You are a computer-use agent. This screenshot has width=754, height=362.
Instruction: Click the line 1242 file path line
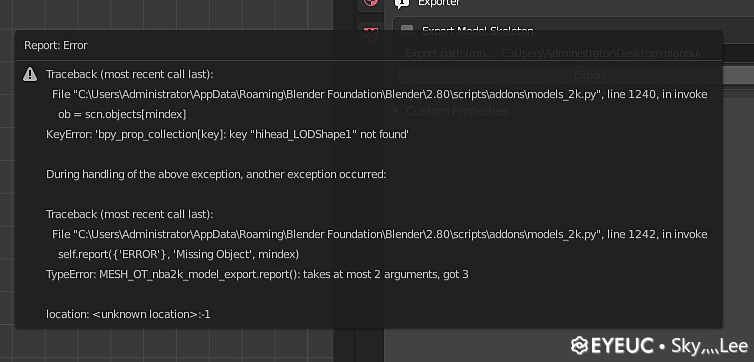(379, 234)
